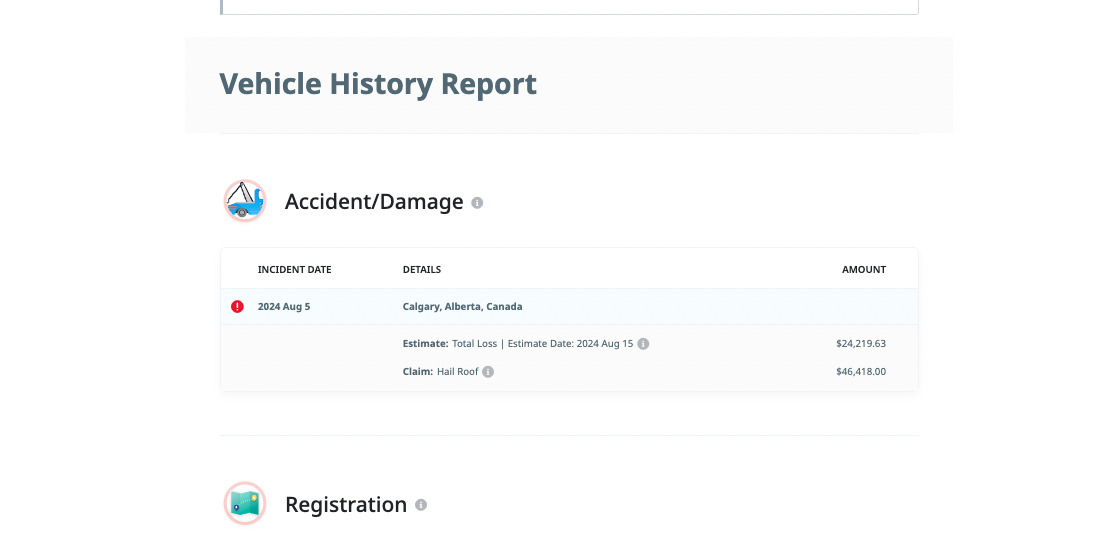Click the $46,418.00 claim amount
Screen dimensions: 1100x536
pos(860,372)
